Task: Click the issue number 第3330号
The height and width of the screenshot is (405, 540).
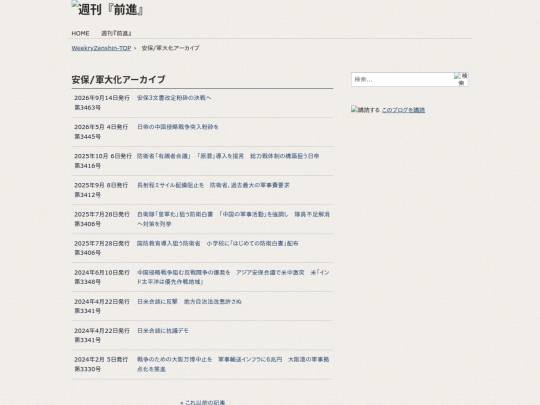Action: coord(87,369)
